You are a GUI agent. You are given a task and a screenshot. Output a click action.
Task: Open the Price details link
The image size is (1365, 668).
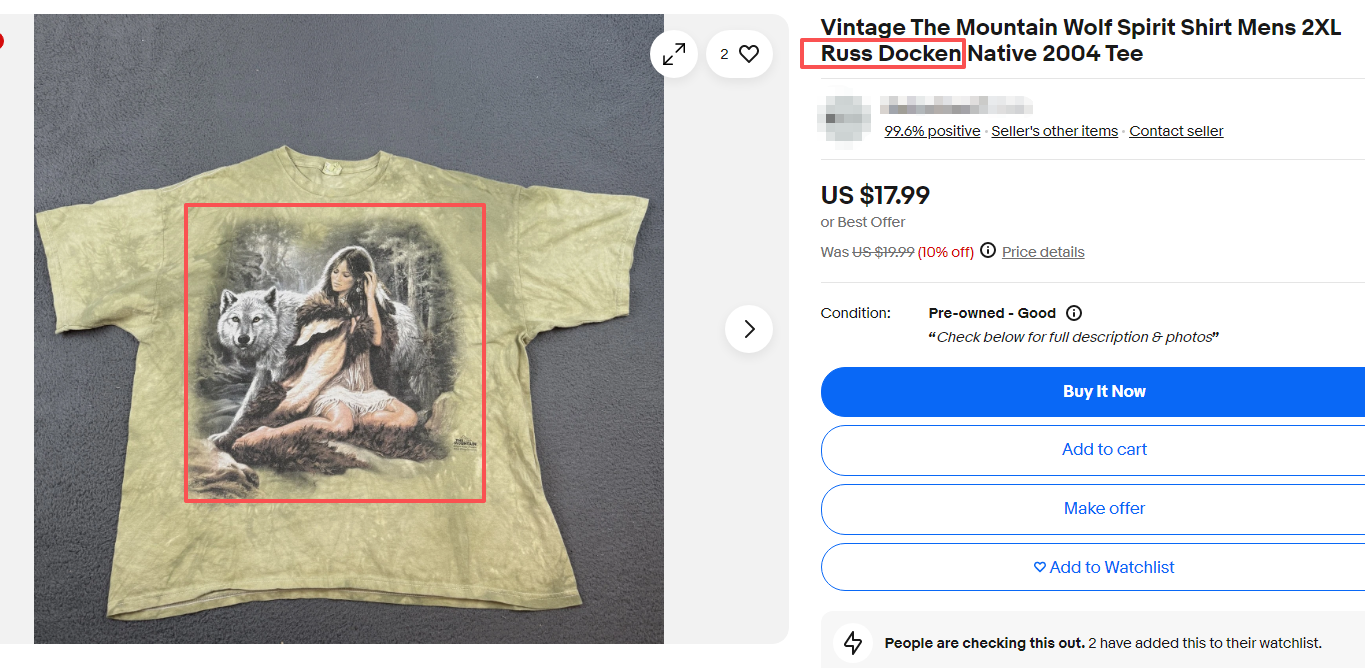click(1043, 252)
